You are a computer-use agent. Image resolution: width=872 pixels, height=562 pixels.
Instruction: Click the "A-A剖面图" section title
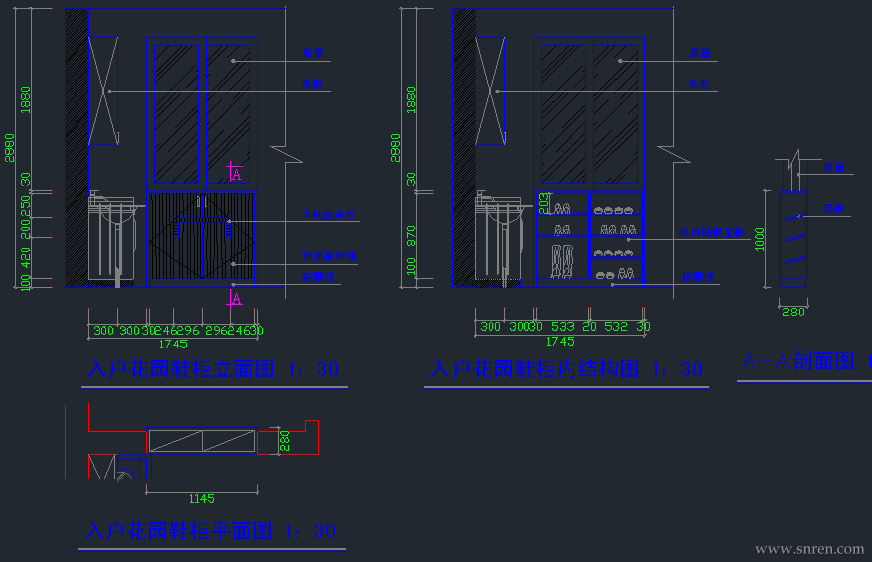click(x=799, y=361)
